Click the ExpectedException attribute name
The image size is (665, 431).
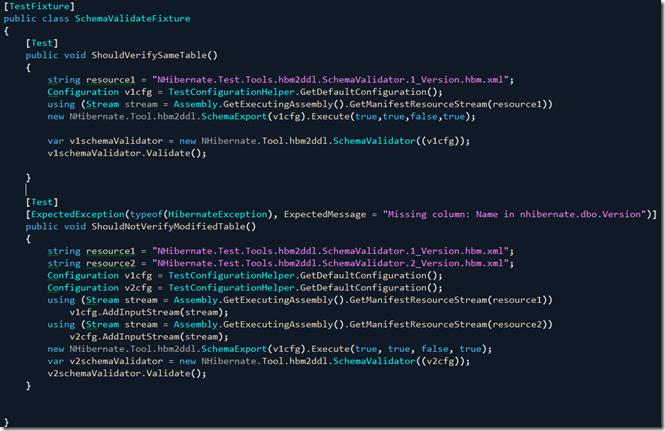pos(78,214)
